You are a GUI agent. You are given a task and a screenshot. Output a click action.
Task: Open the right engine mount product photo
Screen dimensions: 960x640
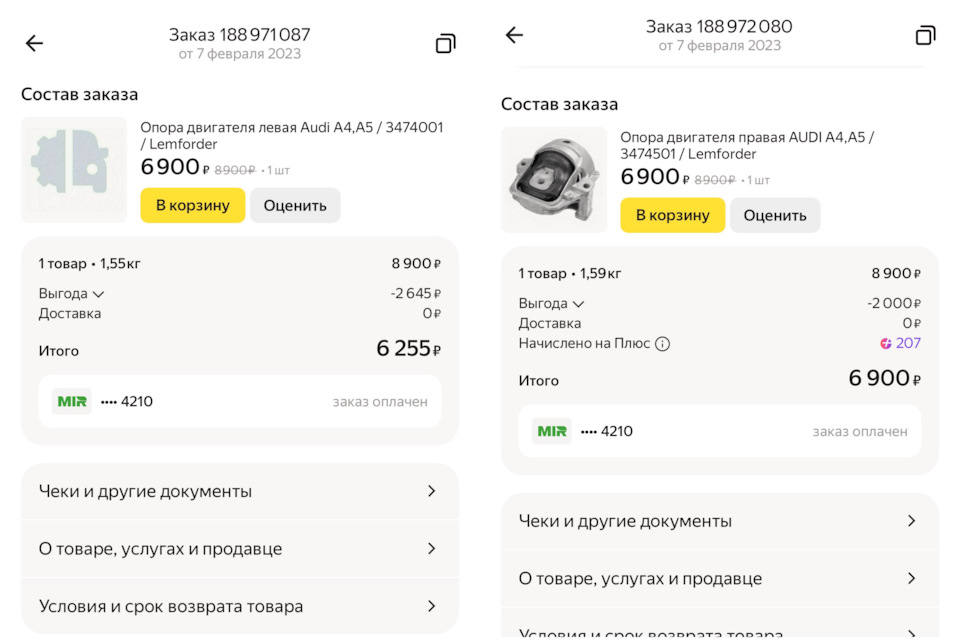(554, 179)
